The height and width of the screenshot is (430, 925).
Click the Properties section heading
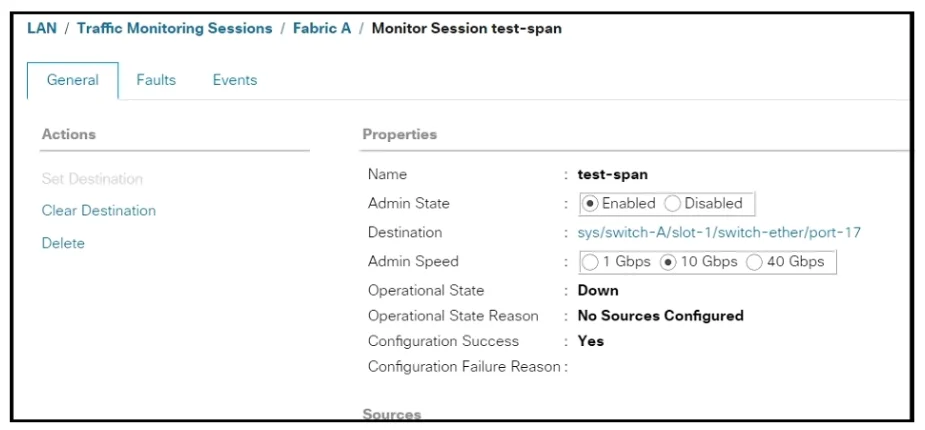click(399, 134)
